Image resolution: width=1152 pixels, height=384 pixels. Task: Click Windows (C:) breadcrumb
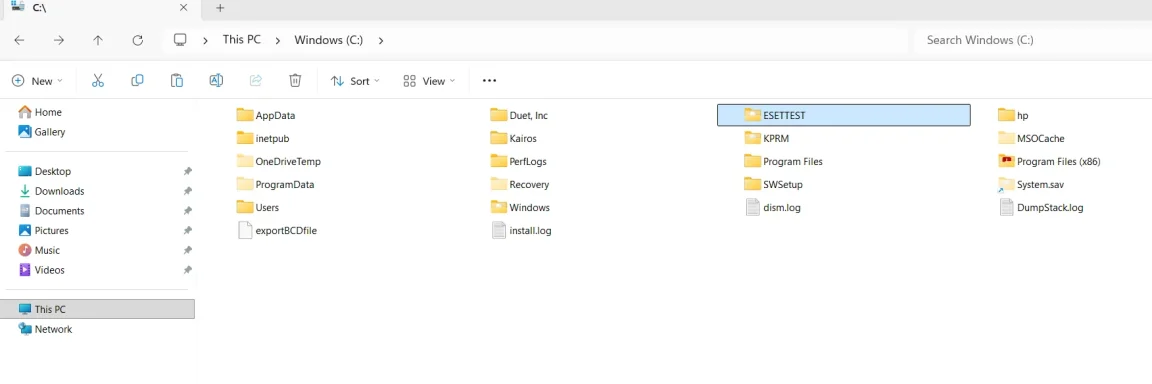(x=328, y=40)
